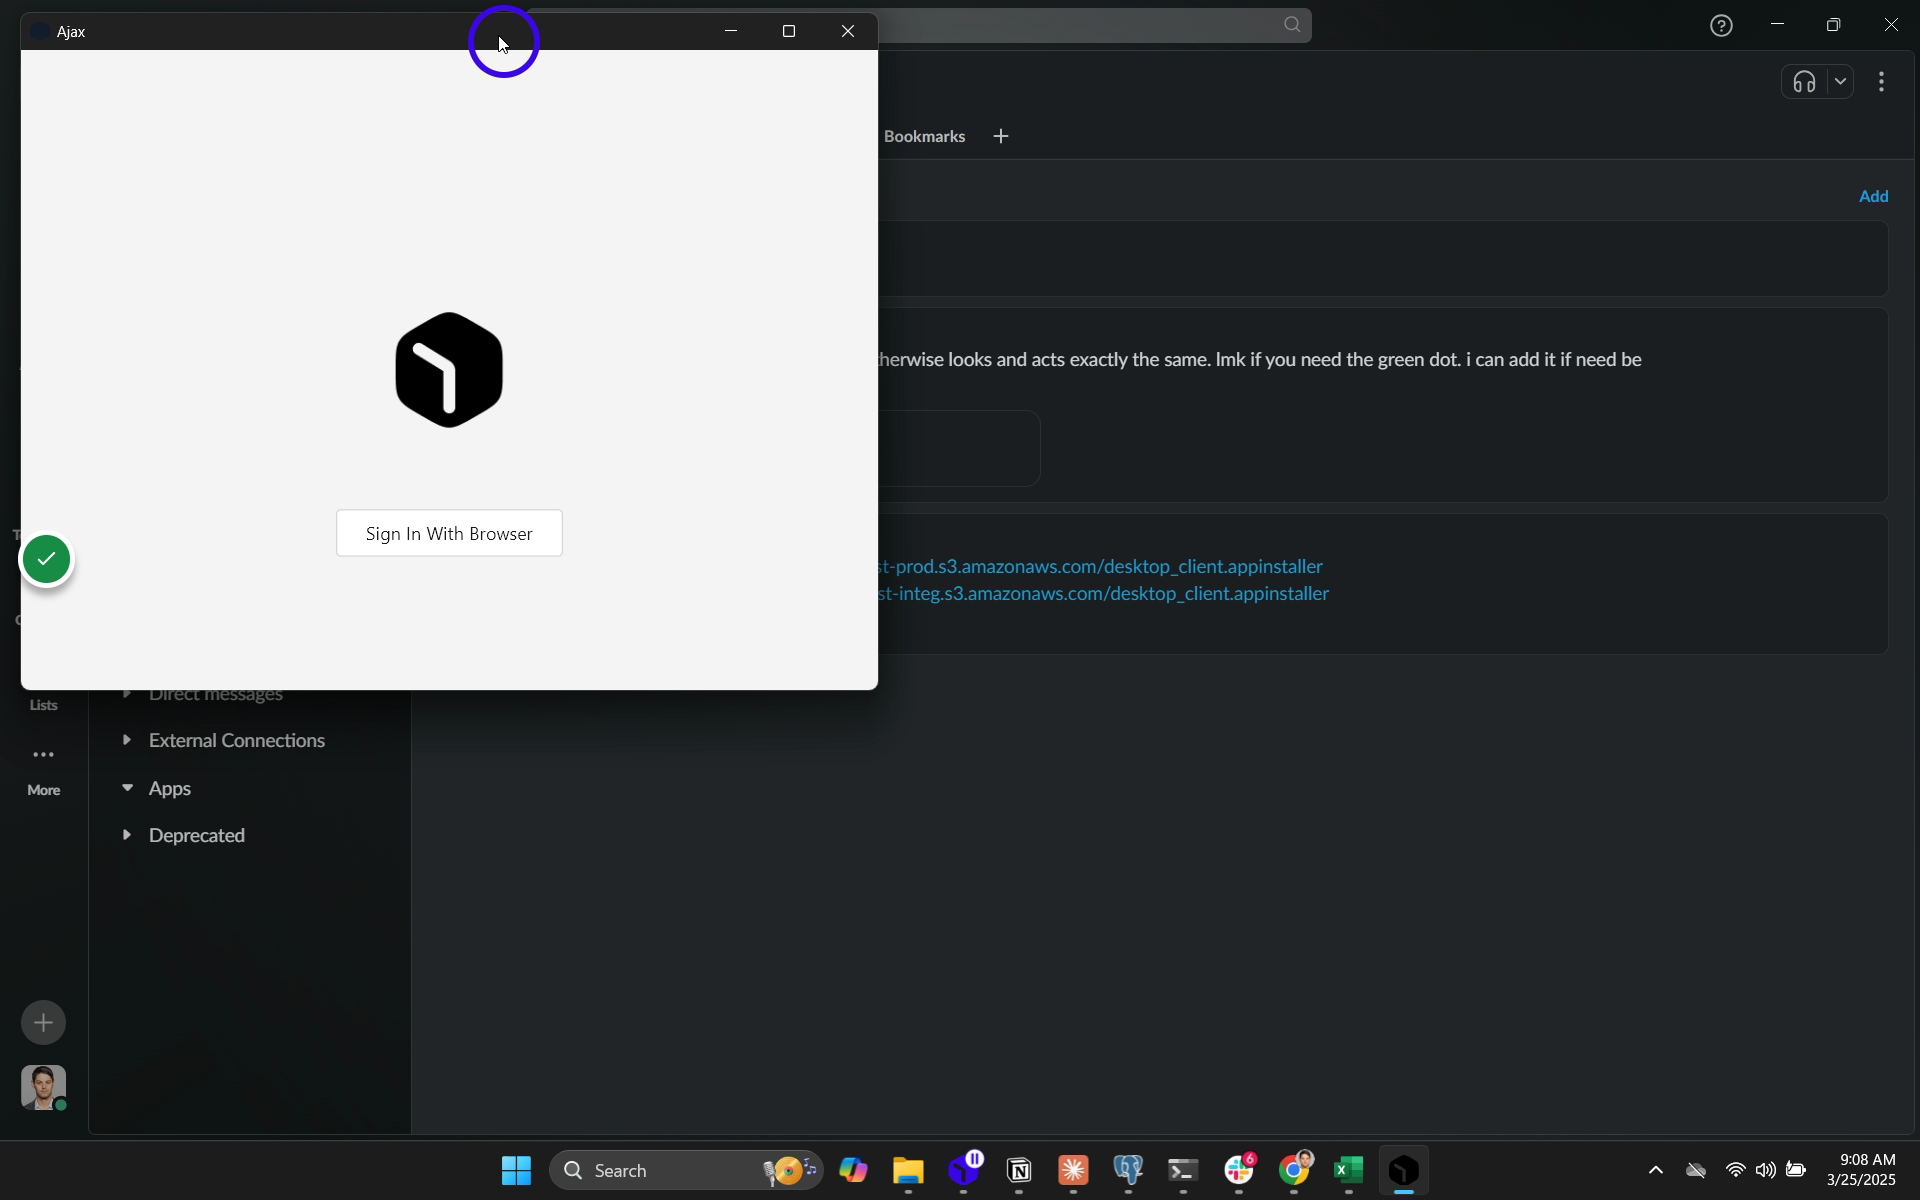Show hidden system tray icons

coord(1655,1170)
